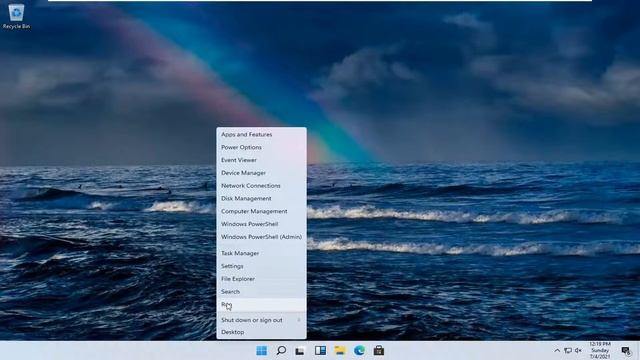Choose Desktop in the context menu
The width and height of the screenshot is (640, 360).
(261, 332)
